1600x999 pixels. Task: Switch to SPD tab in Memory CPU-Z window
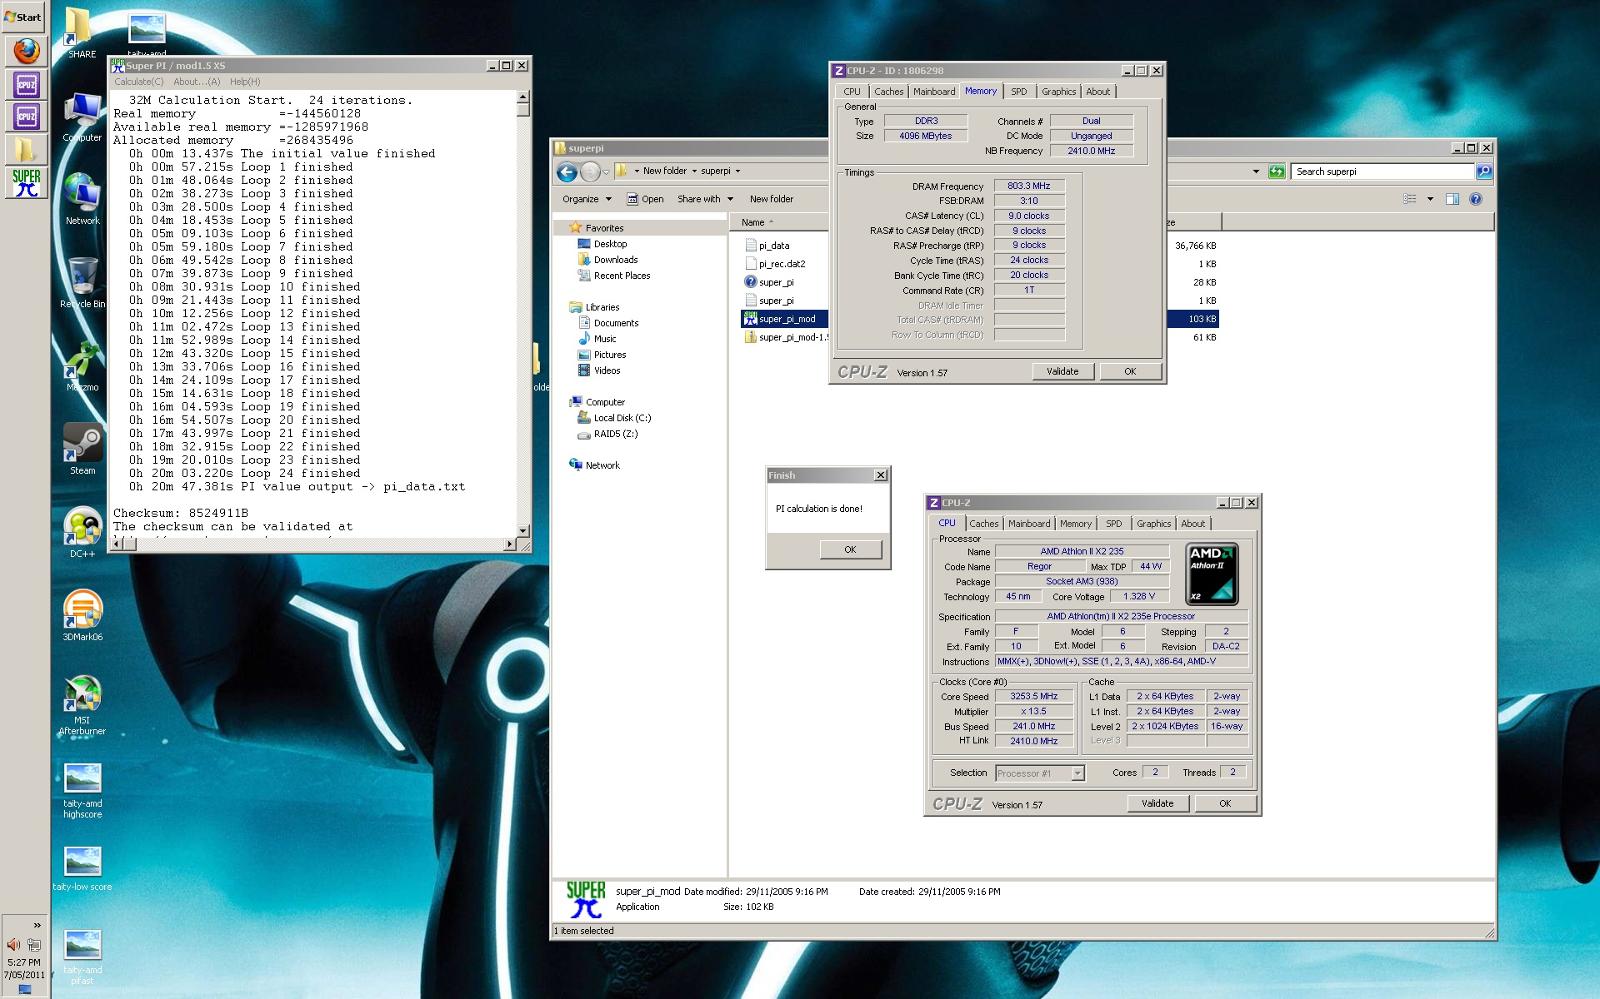(1018, 91)
